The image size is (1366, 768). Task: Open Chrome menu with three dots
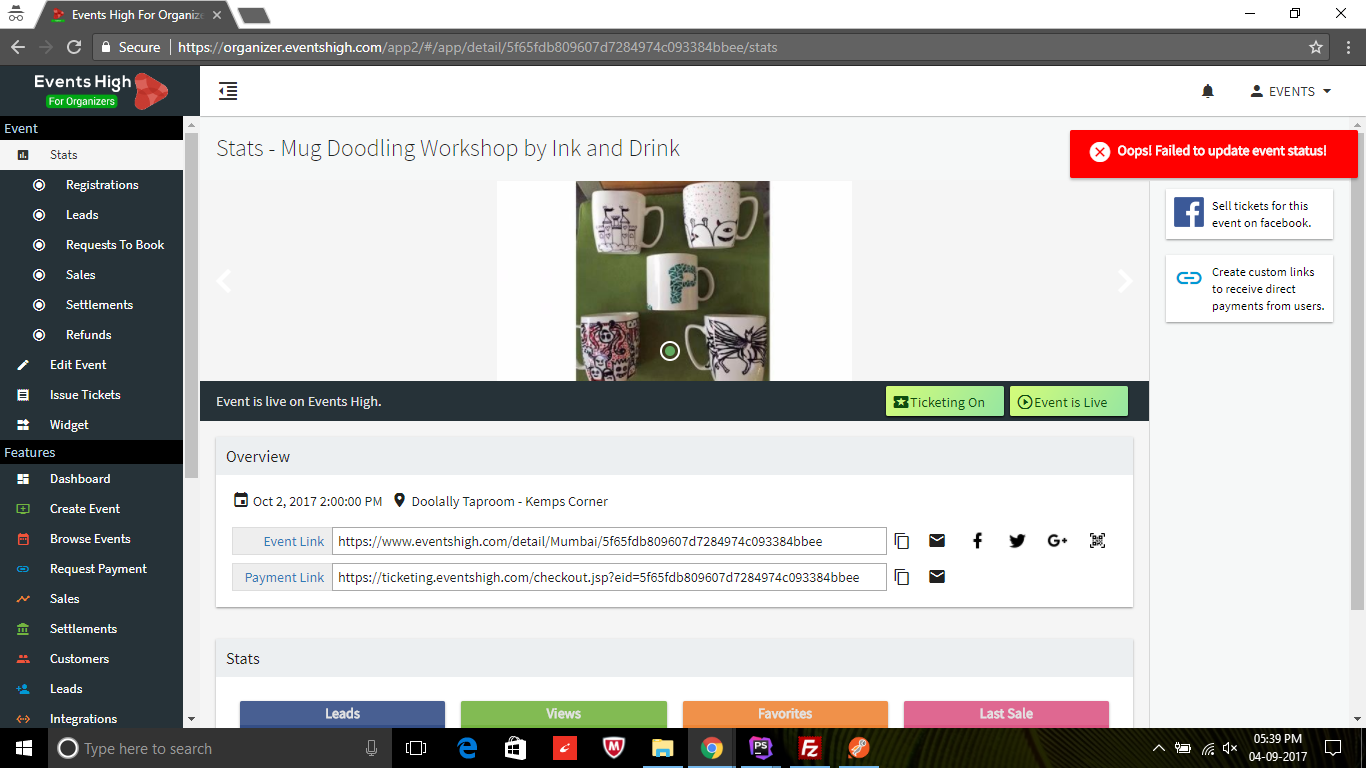[1348, 47]
